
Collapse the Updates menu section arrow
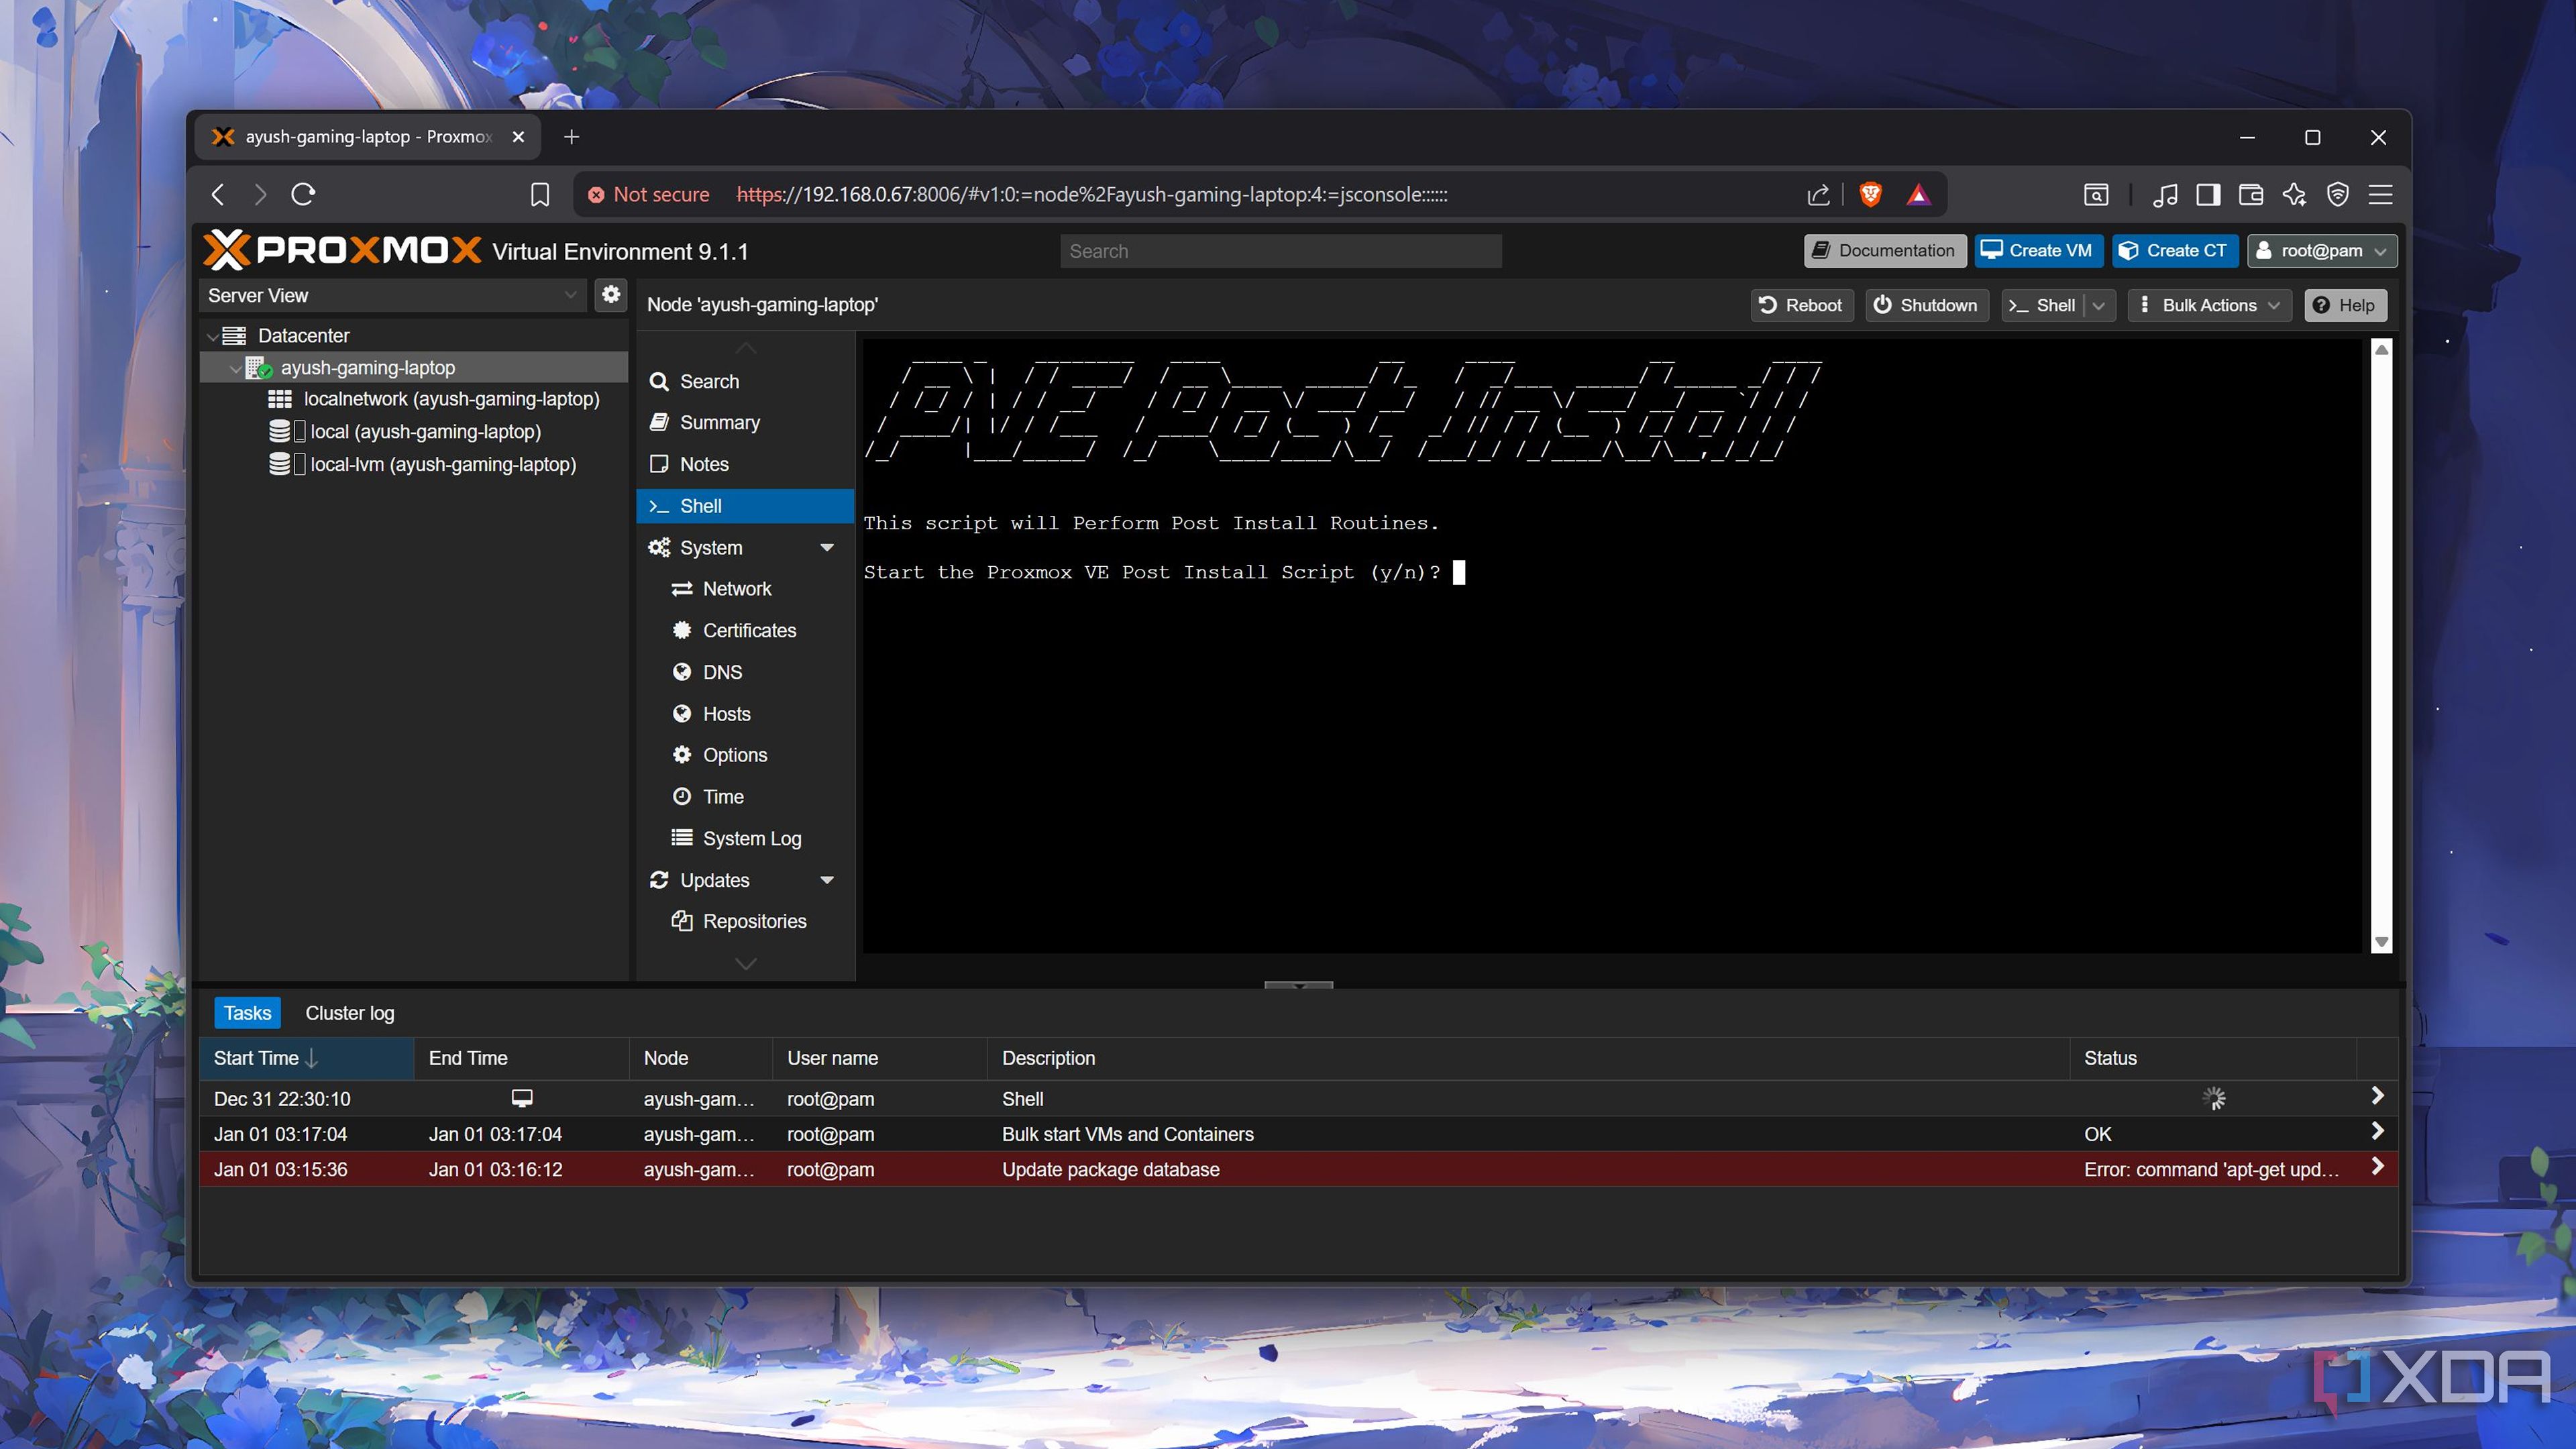tap(827, 880)
